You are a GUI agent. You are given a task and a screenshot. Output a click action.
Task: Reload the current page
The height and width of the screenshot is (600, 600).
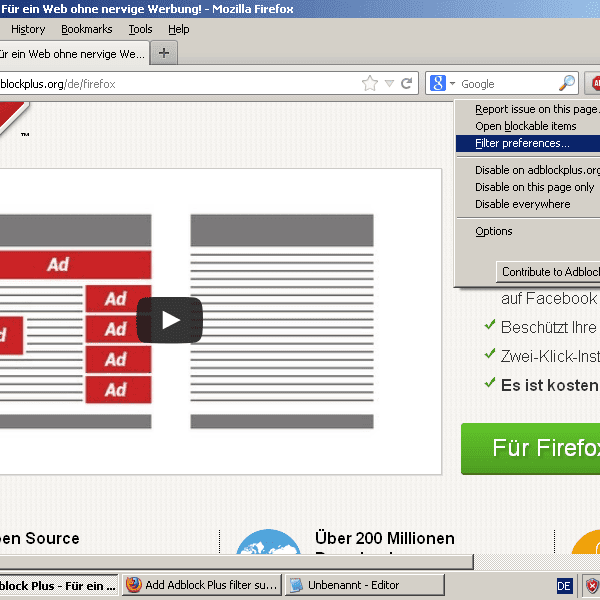(x=406, y=83)
